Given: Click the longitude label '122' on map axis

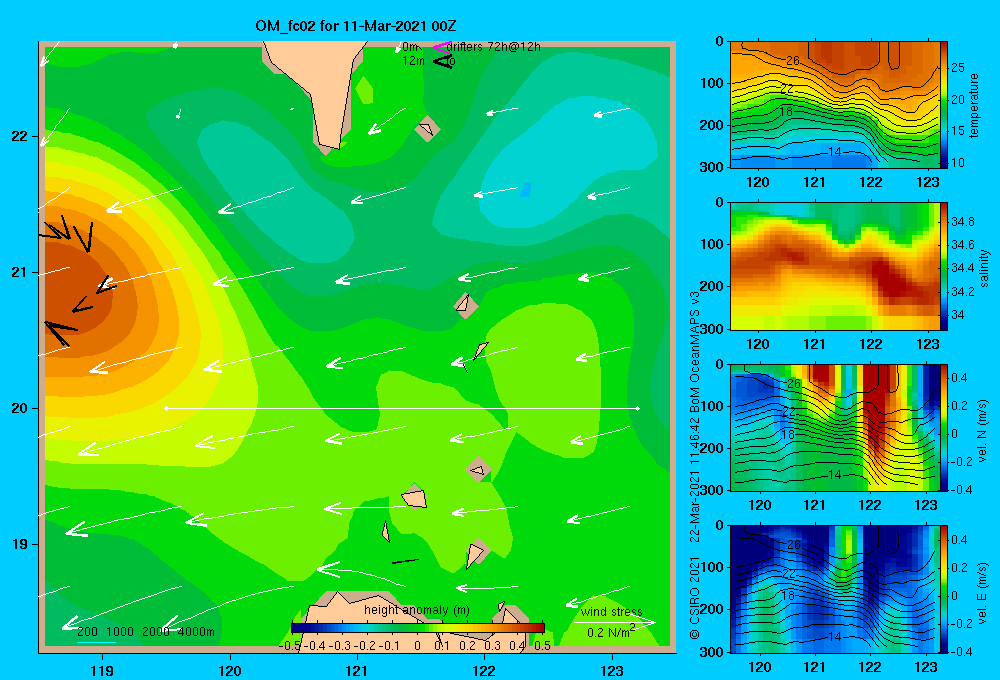Looking at the screenshot, I should tap(484, 670).
